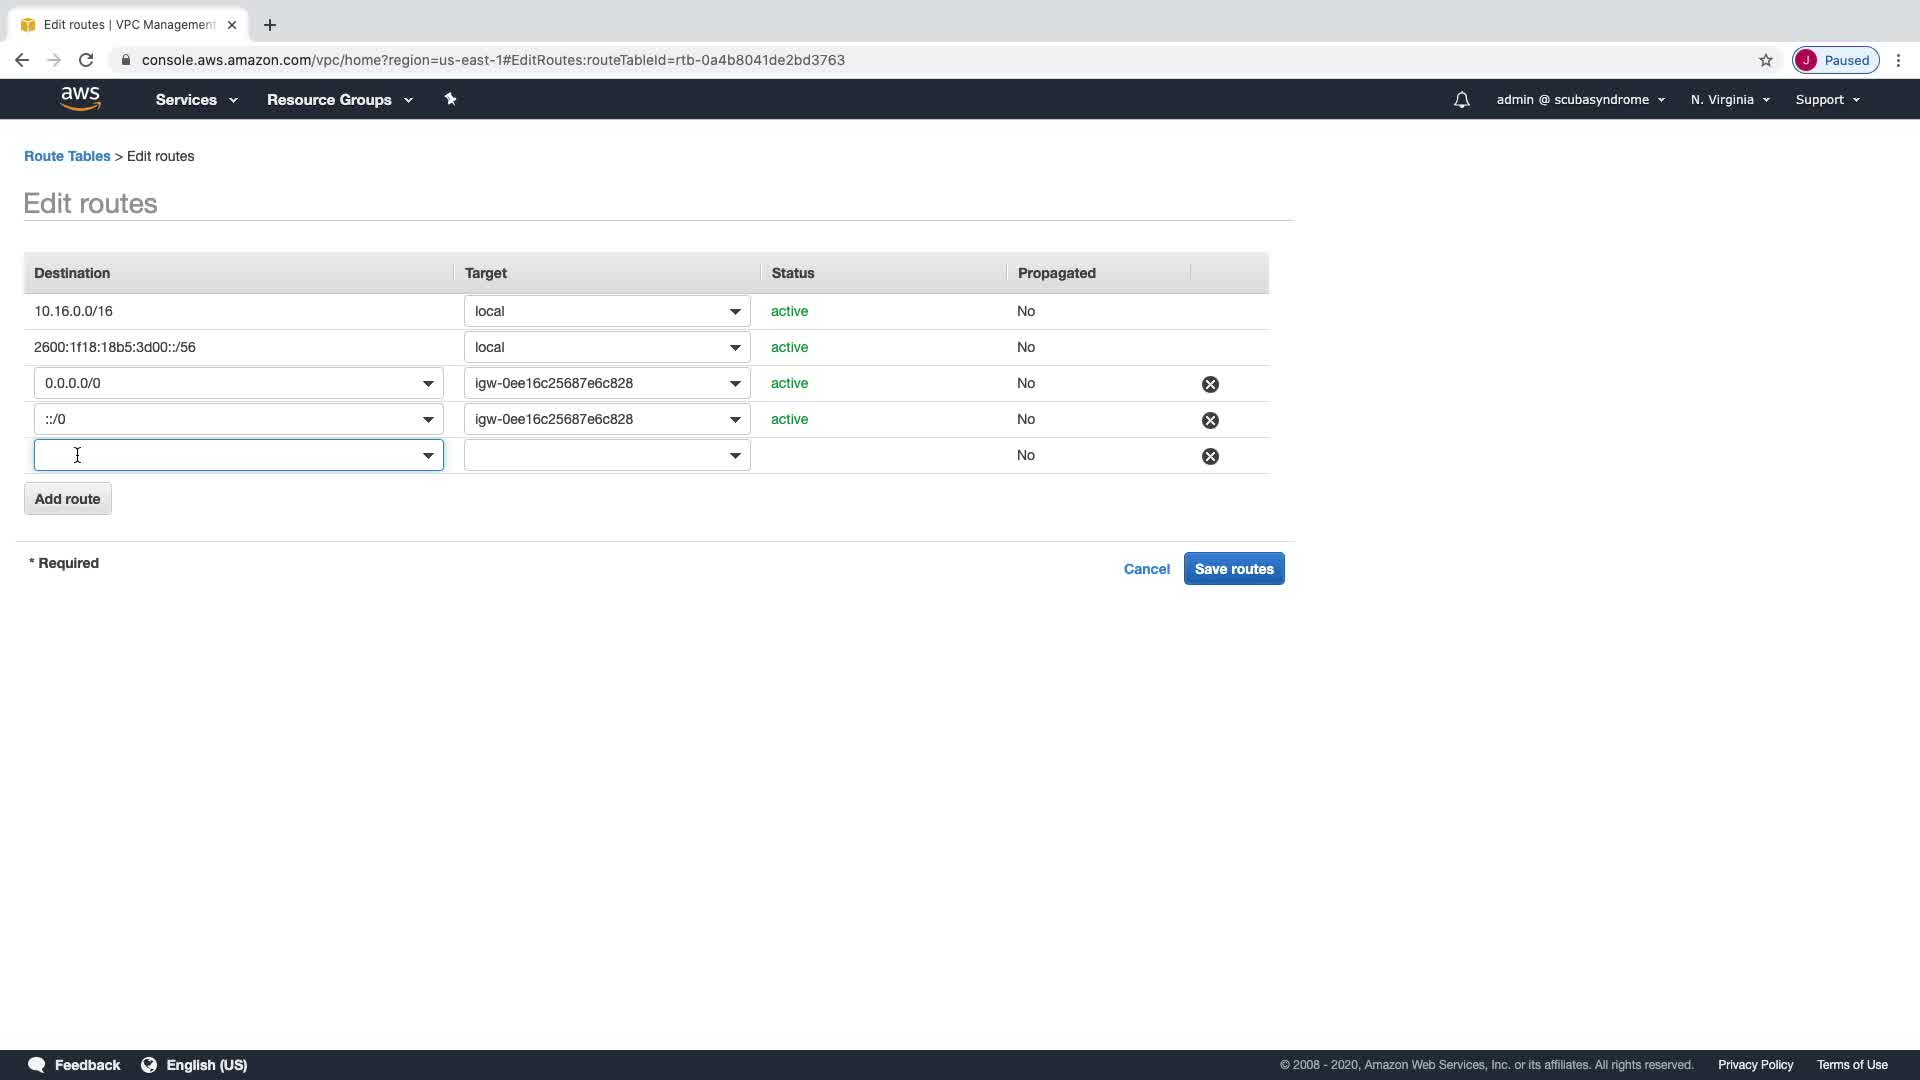Open Resource Groups menu
The width and height of the screenshot is (1920, 1080).
(x=339, y=100)
